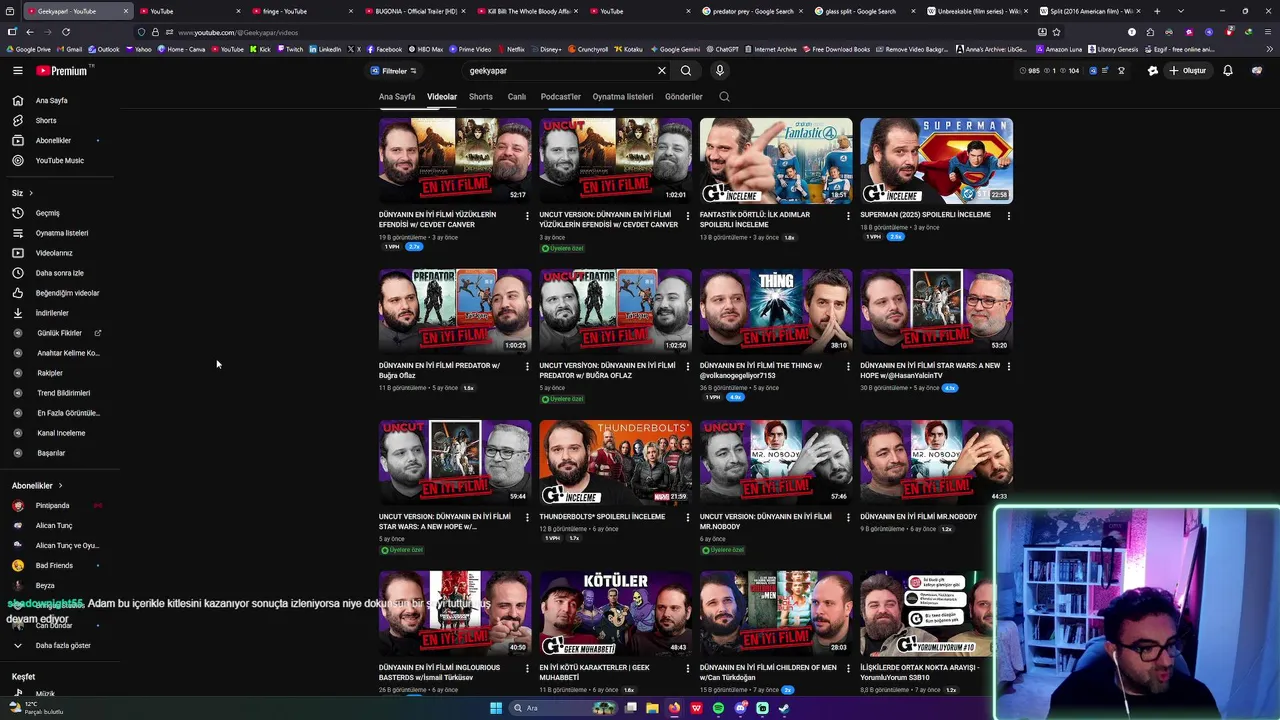Click the YouTube Premium logo
Screen dimensions: 1280x720
pos(63,71)
